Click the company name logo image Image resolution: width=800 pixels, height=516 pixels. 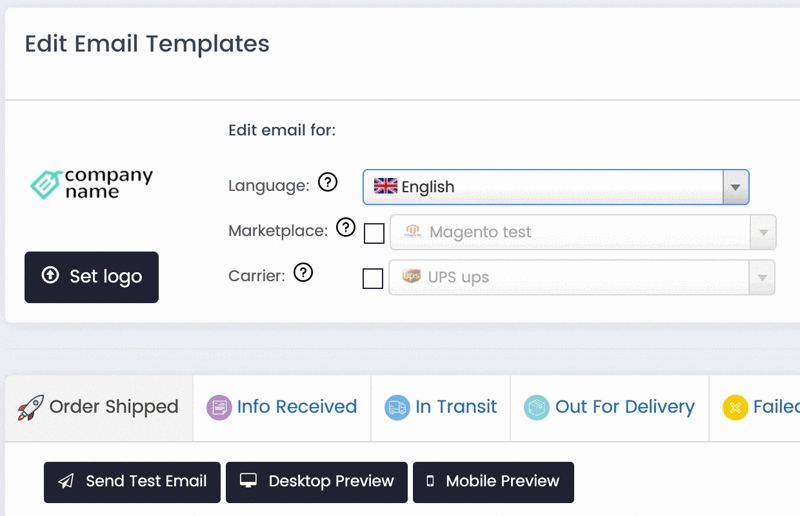pyautogui.click(x=91, y=183)
